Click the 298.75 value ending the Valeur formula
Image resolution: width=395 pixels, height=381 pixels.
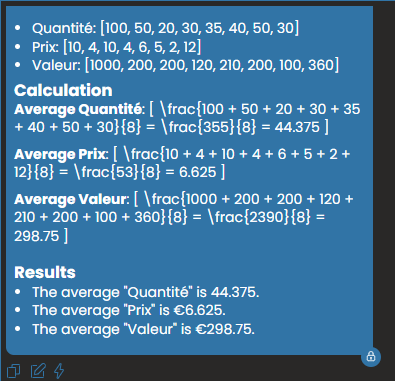[x=37, y=236]
